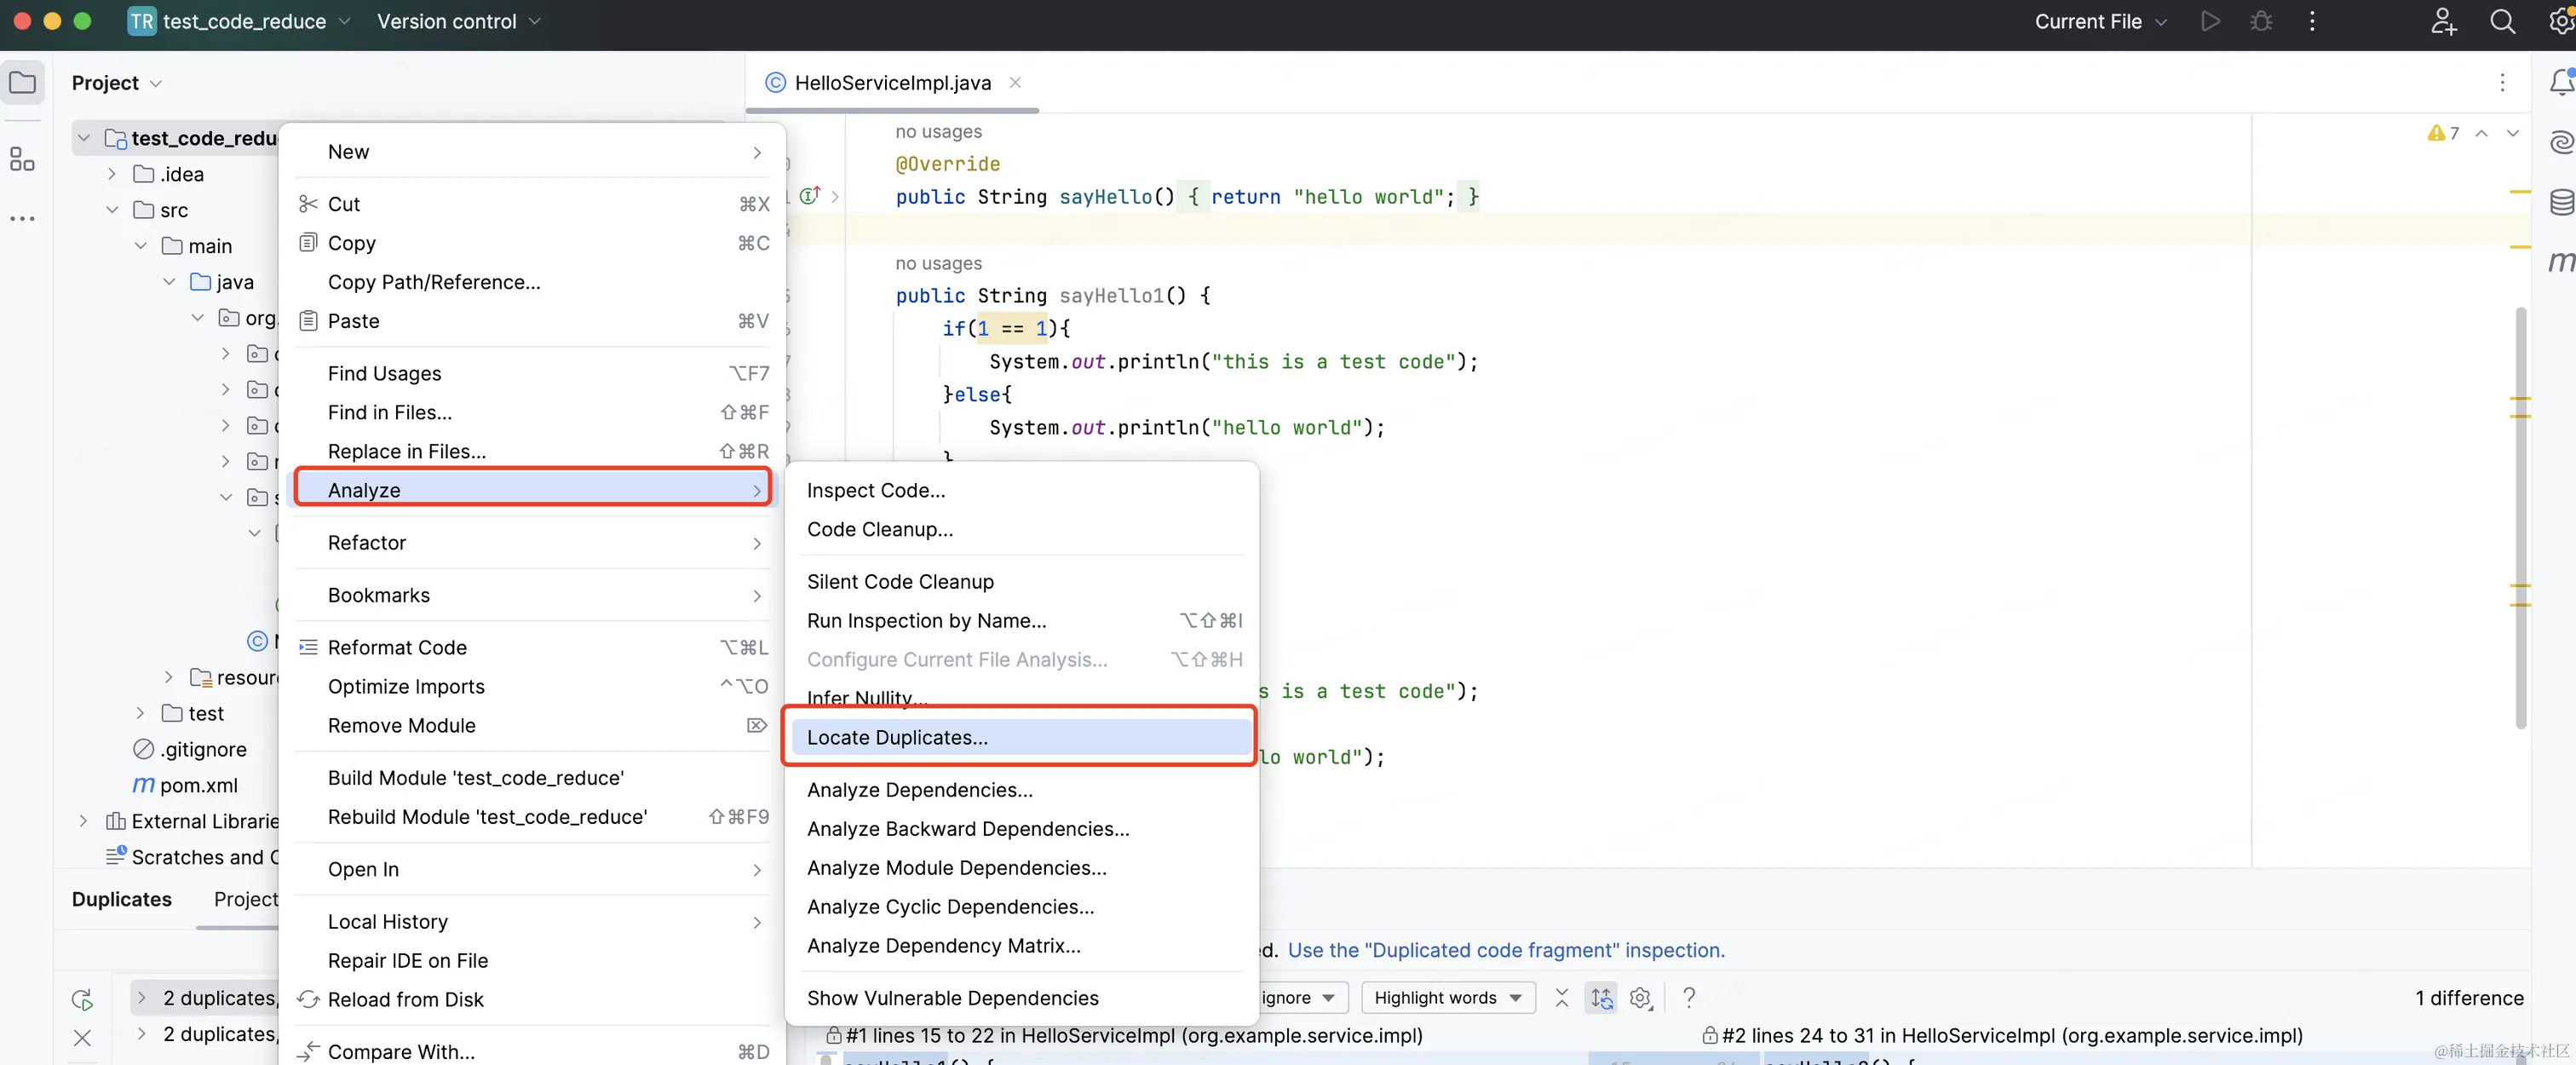The height and width of the screenshot is (1065, 2576).
Task: Open the Database tool window icon
Action: pos(2561,201)
